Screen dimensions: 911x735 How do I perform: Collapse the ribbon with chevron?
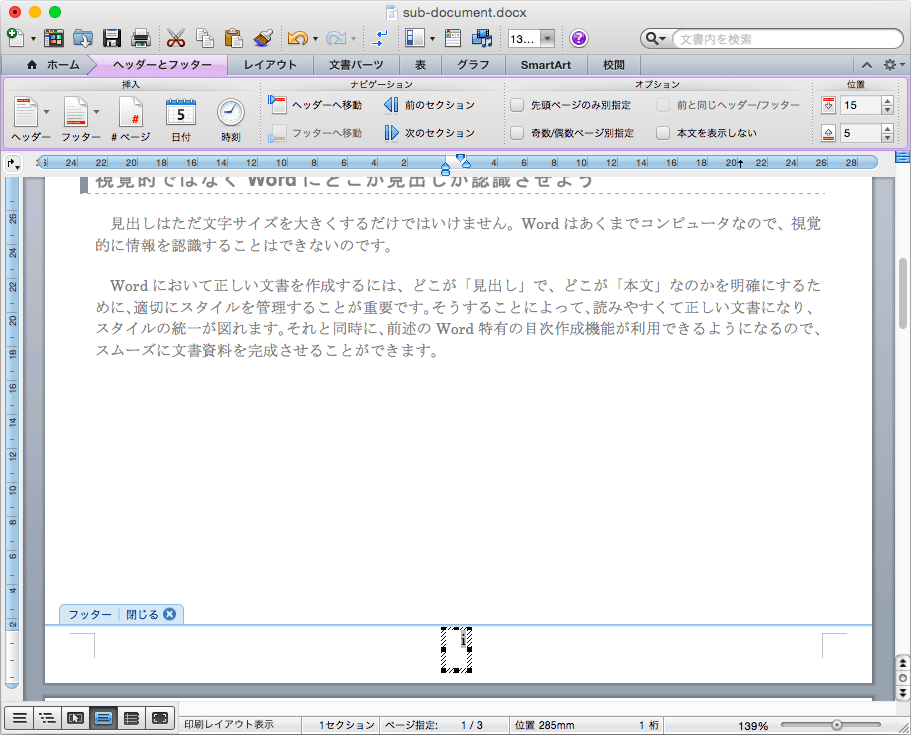point(867,65)
